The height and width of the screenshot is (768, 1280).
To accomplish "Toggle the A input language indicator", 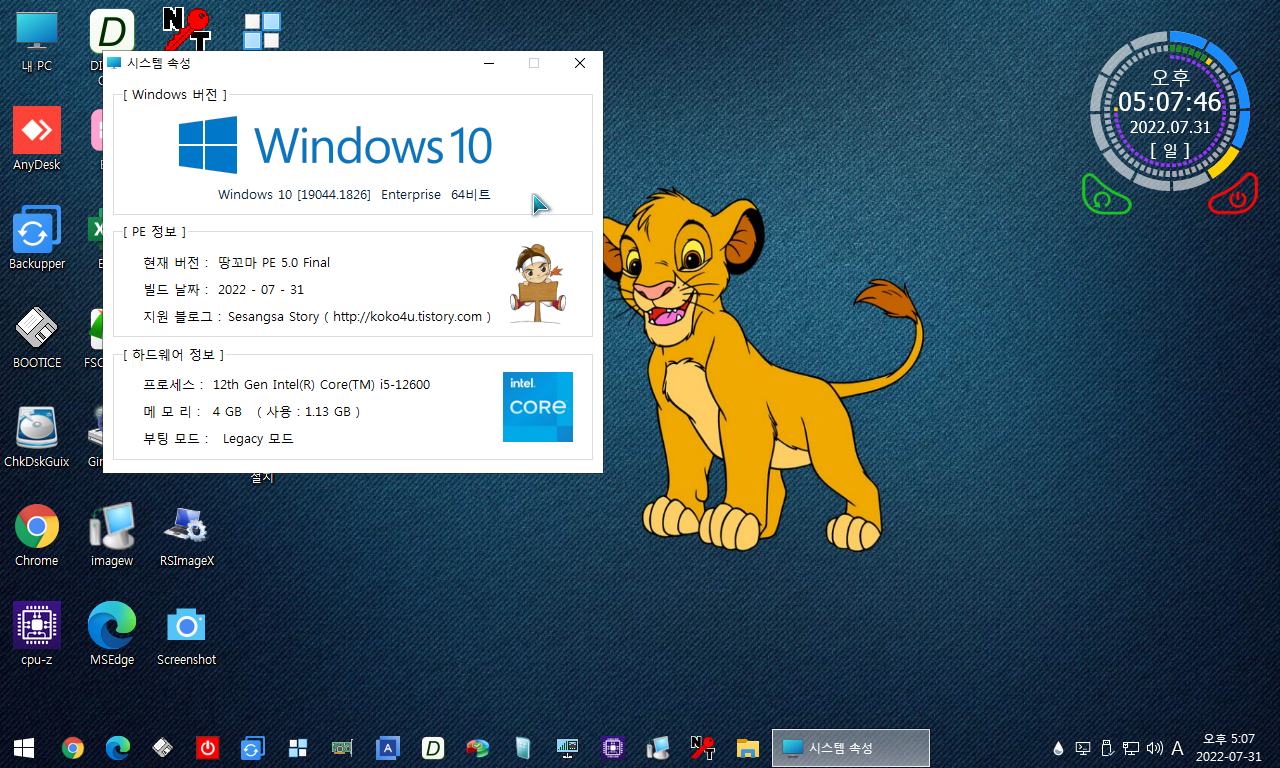I will (1178, 748).
